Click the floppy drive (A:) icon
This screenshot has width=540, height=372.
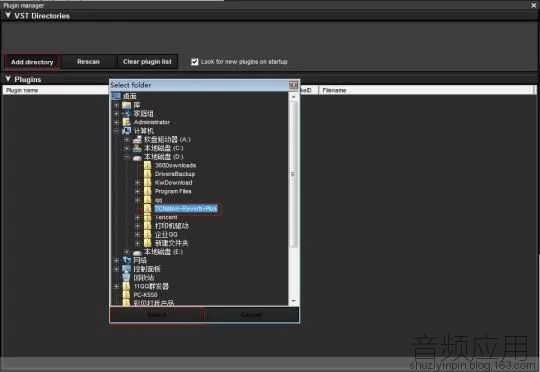click(x=137, y=140)
